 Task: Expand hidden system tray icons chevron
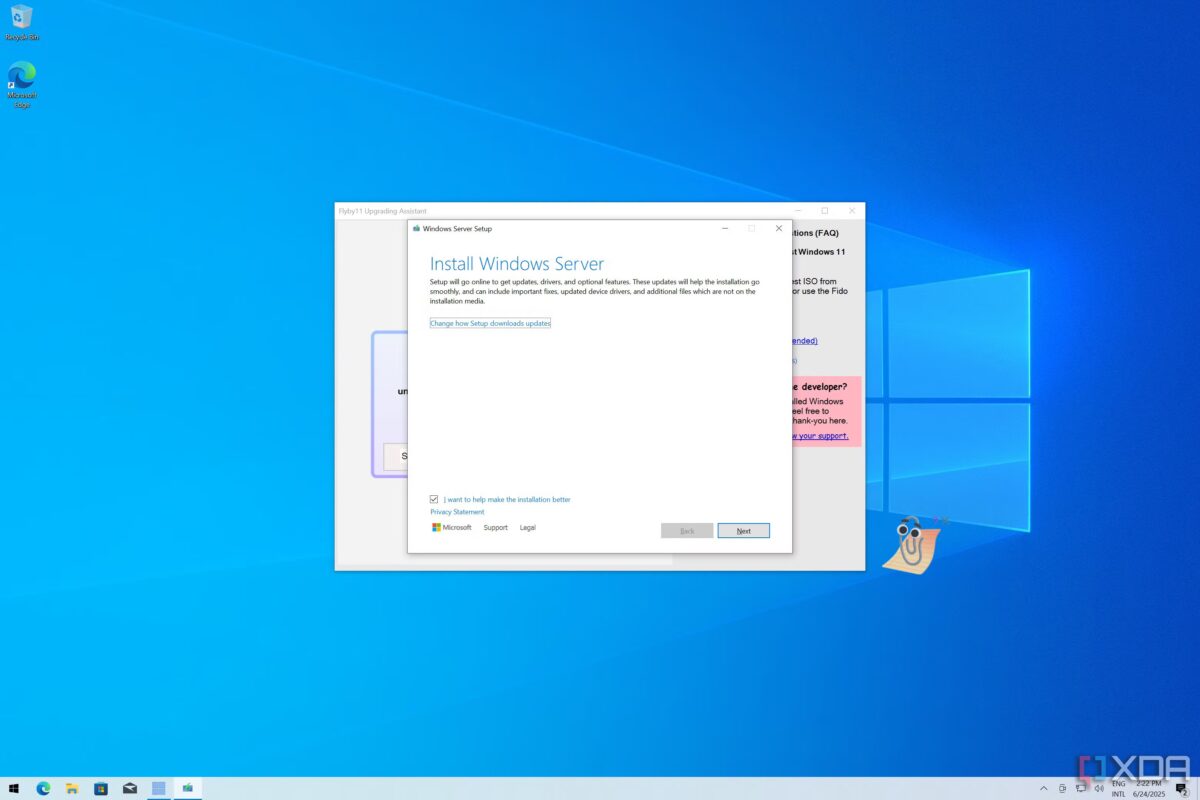pos(1043,788)
